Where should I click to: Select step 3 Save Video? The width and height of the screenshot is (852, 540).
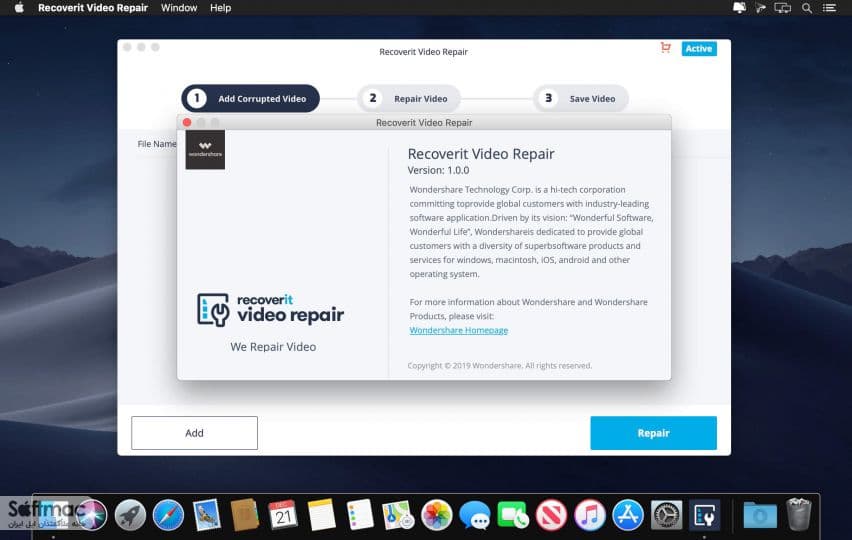click(x=581, y=98)
